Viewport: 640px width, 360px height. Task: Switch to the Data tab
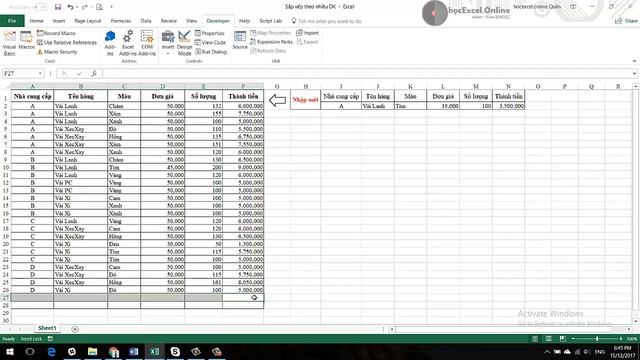pyautogui.click(x=146, y=21)
